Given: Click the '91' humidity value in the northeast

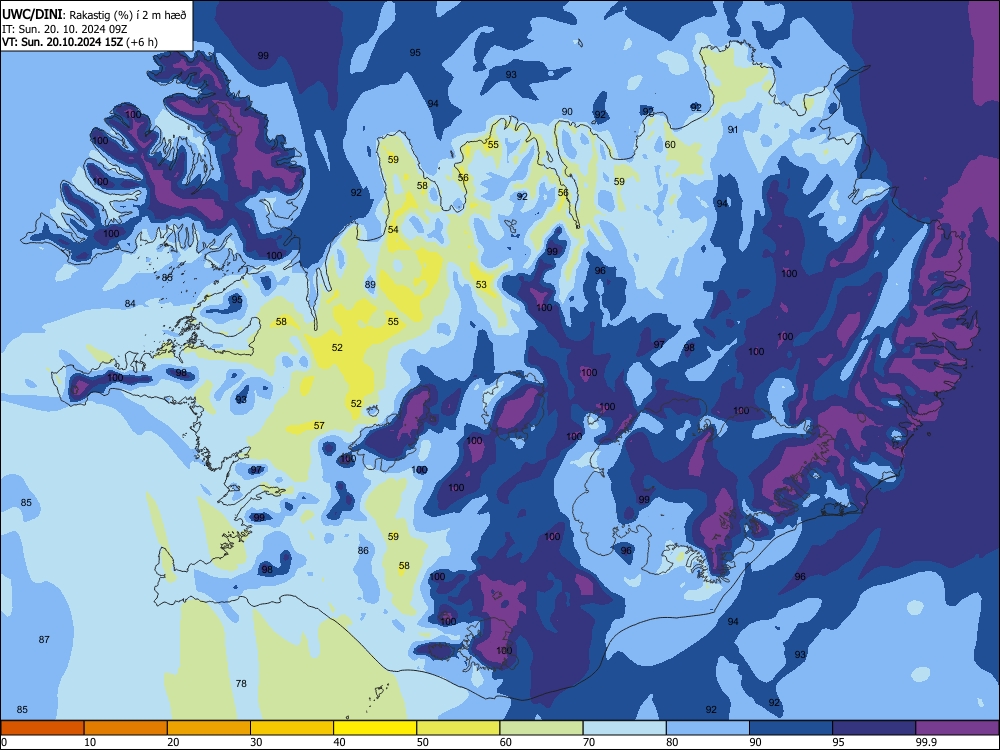Looking at the screenshot, I should click(733, 129).
